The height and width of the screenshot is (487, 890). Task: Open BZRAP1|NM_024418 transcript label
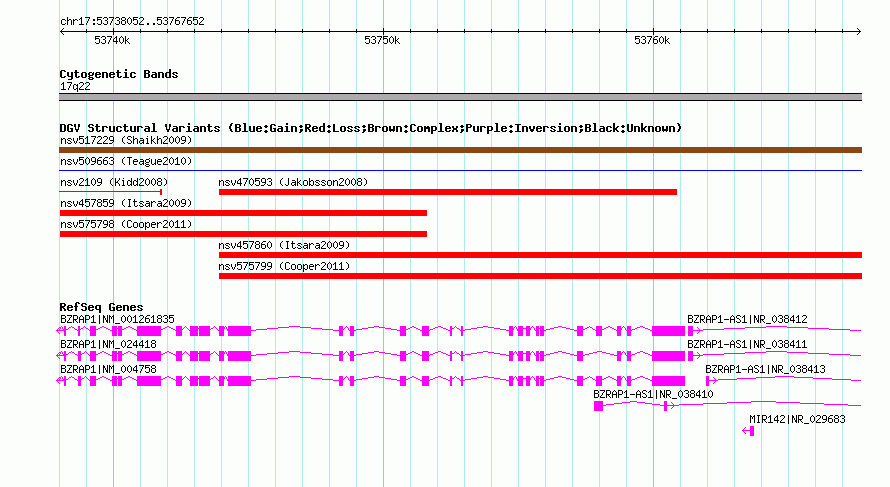pos(108,345)
